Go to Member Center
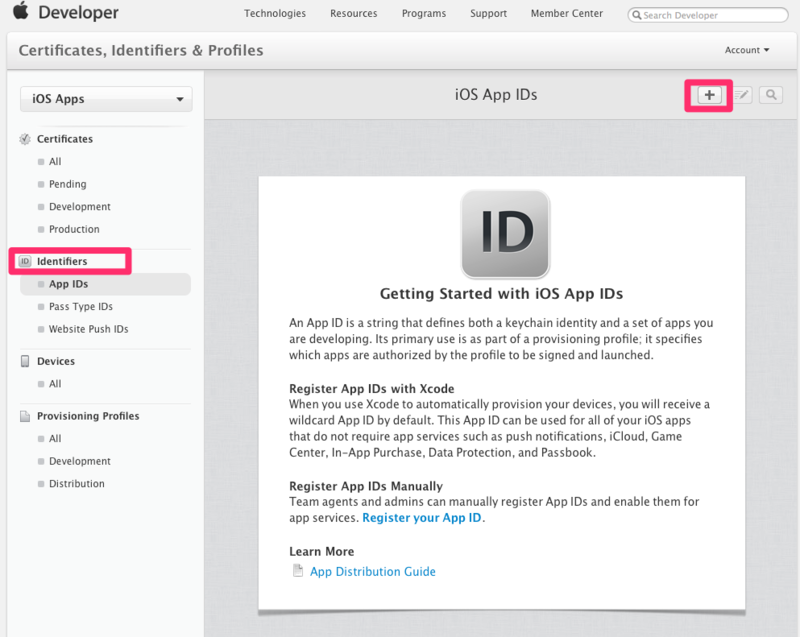The image size is (800, 637). click(566, 13)
